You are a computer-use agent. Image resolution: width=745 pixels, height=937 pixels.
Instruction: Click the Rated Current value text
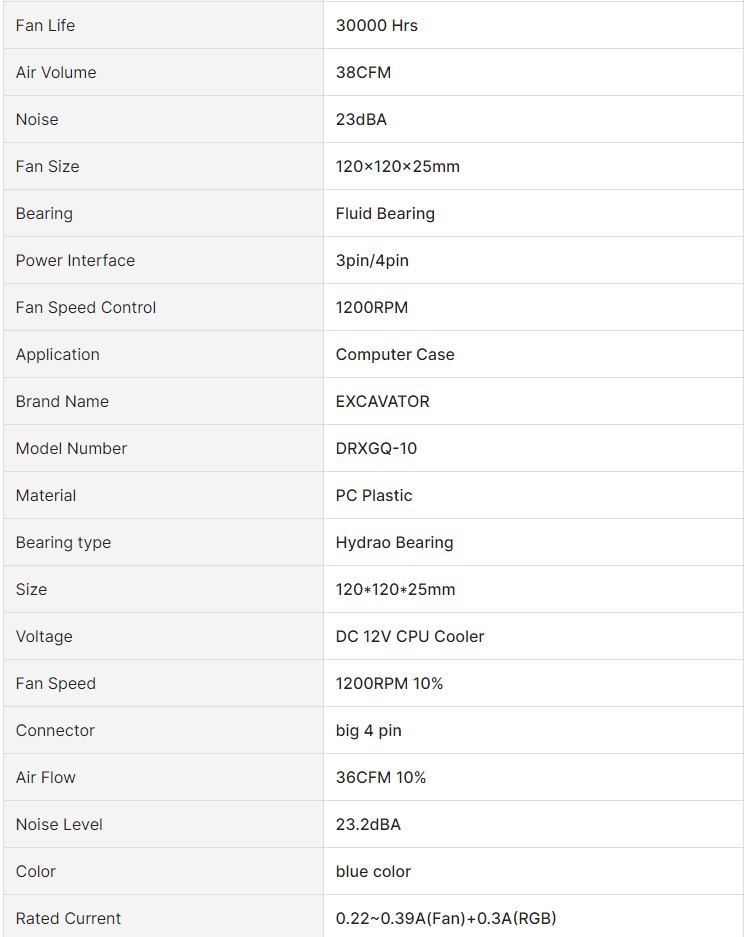pos(446,918)
